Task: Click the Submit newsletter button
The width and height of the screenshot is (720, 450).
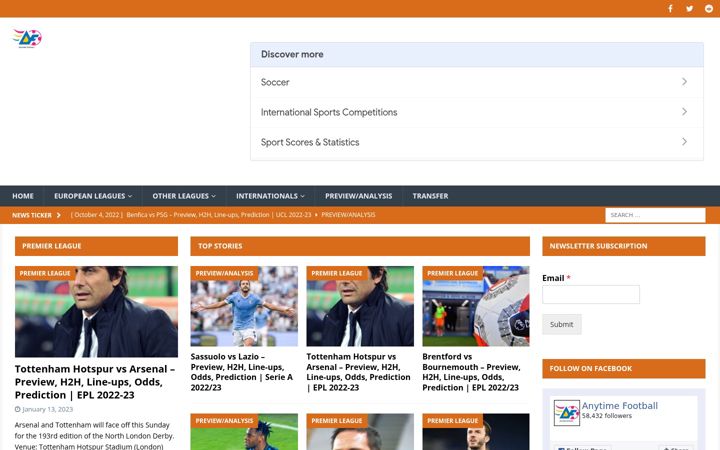Action: [x=562, y=324]
